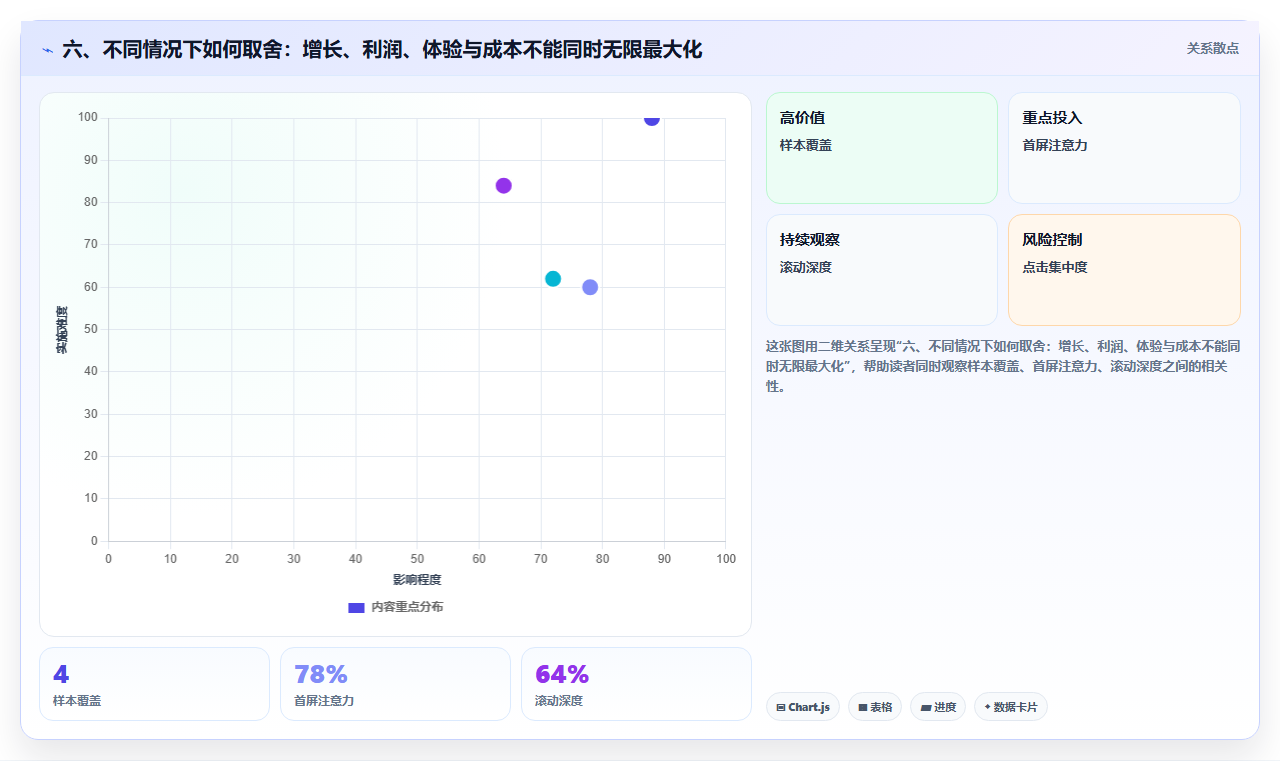Select the purple scatter point near 84
The height and width of the screenshot is (761, 1280).
coord(504,186)
